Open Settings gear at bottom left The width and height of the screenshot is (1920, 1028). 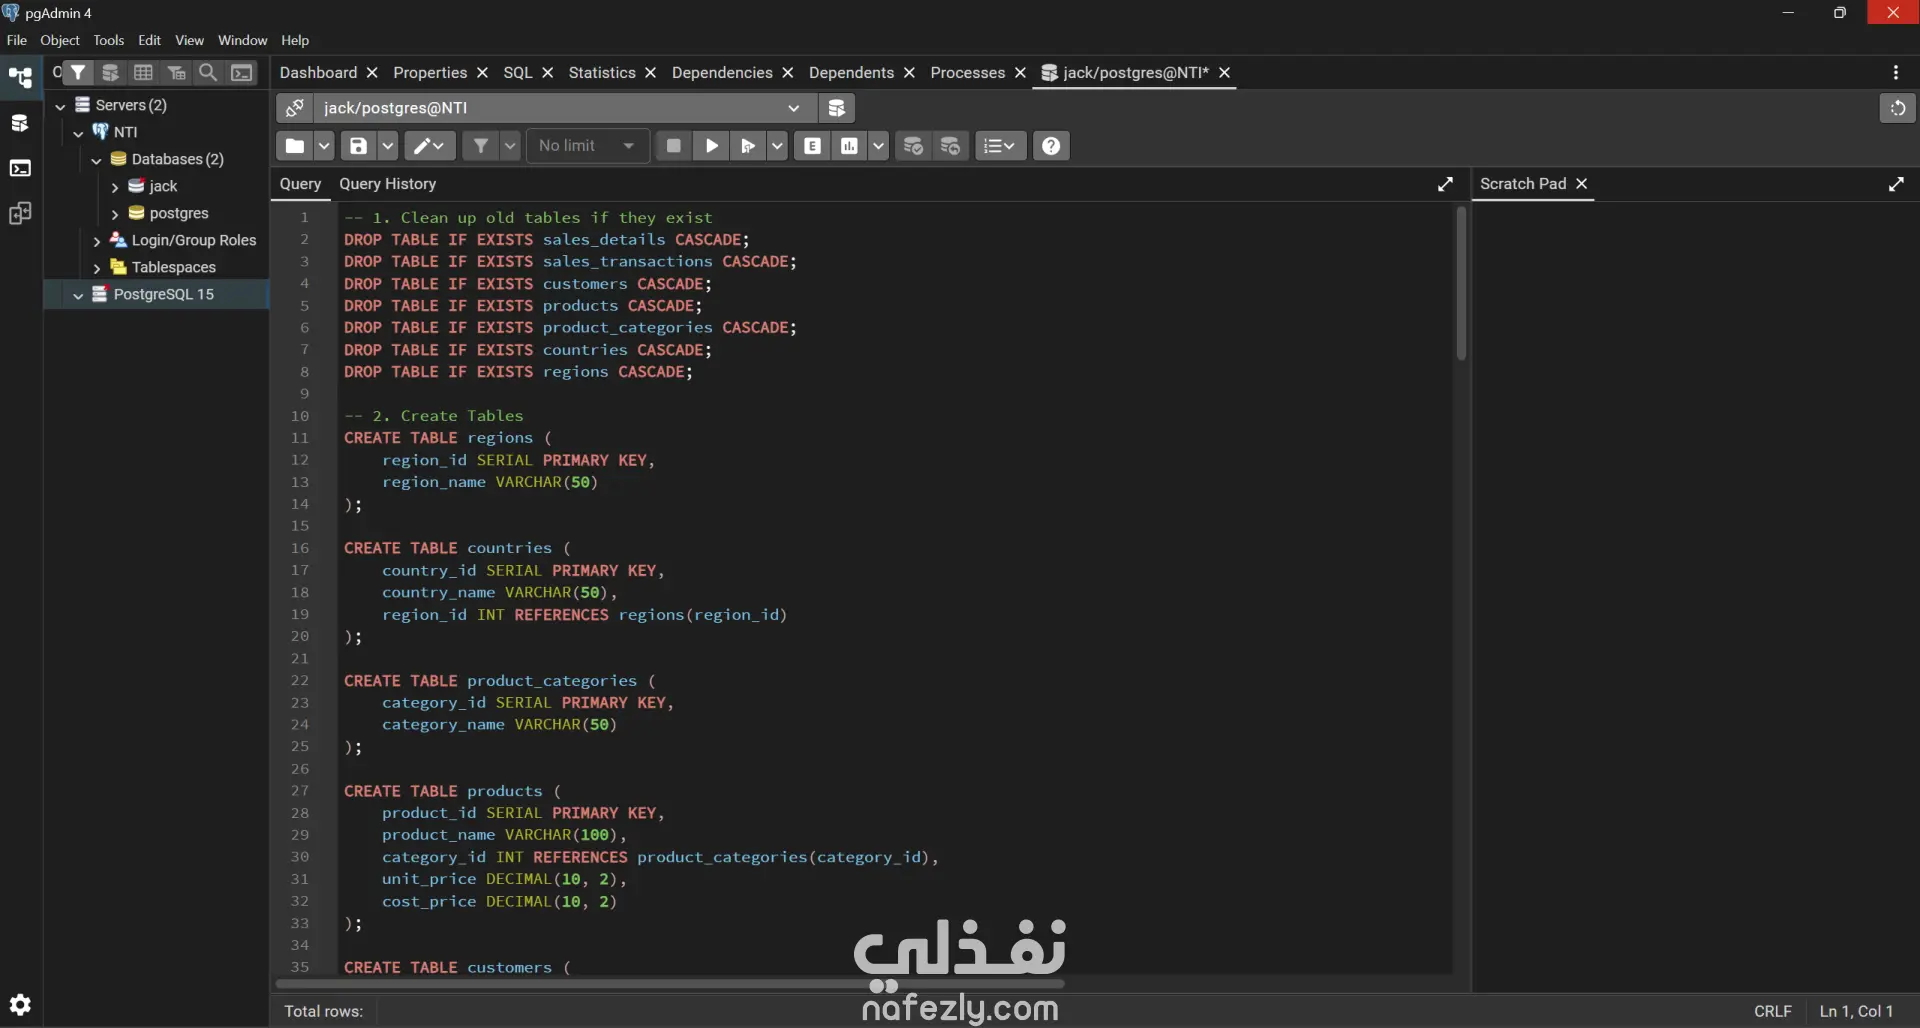[20, 1005]
